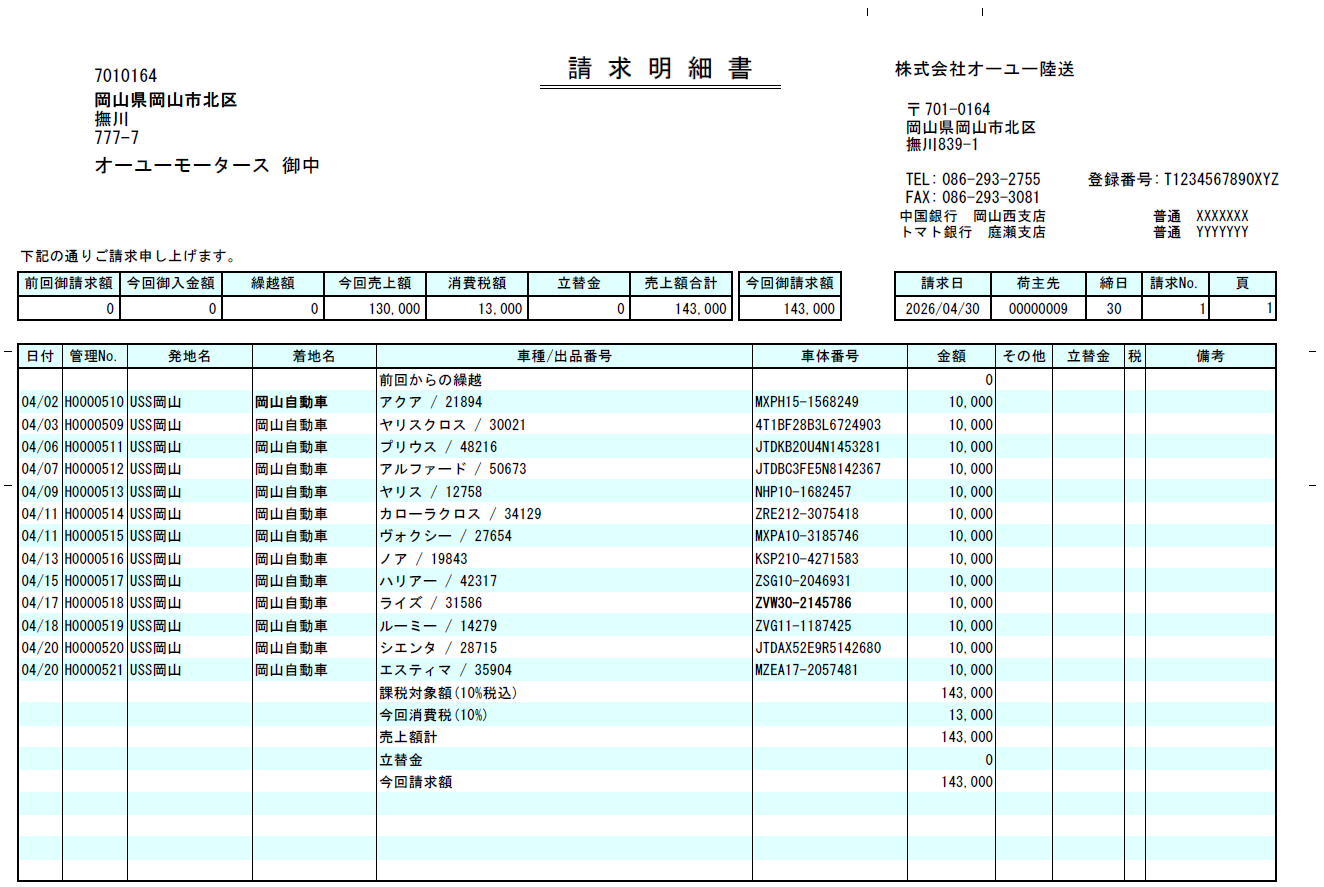The width and height of the screenshot is (1324, 887).
Task: Select bold chassis number ZVW30-2145786
Action: click(804, 603)
